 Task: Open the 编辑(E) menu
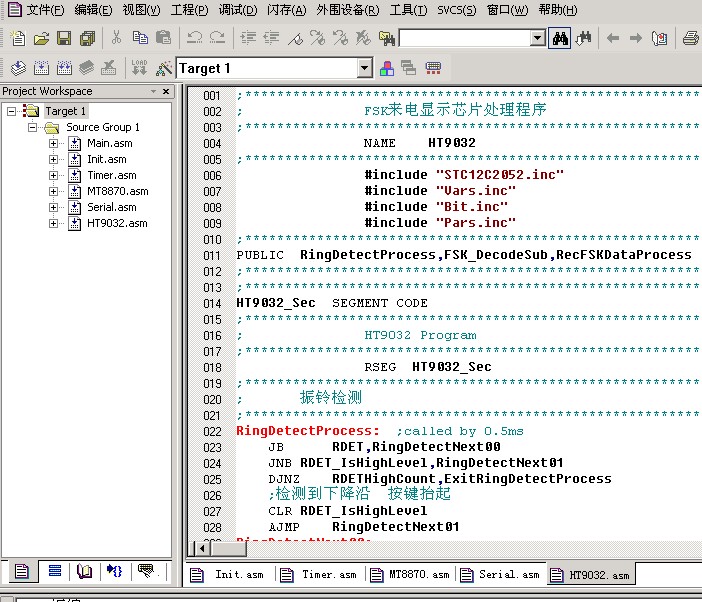click(x=93, y=9)
